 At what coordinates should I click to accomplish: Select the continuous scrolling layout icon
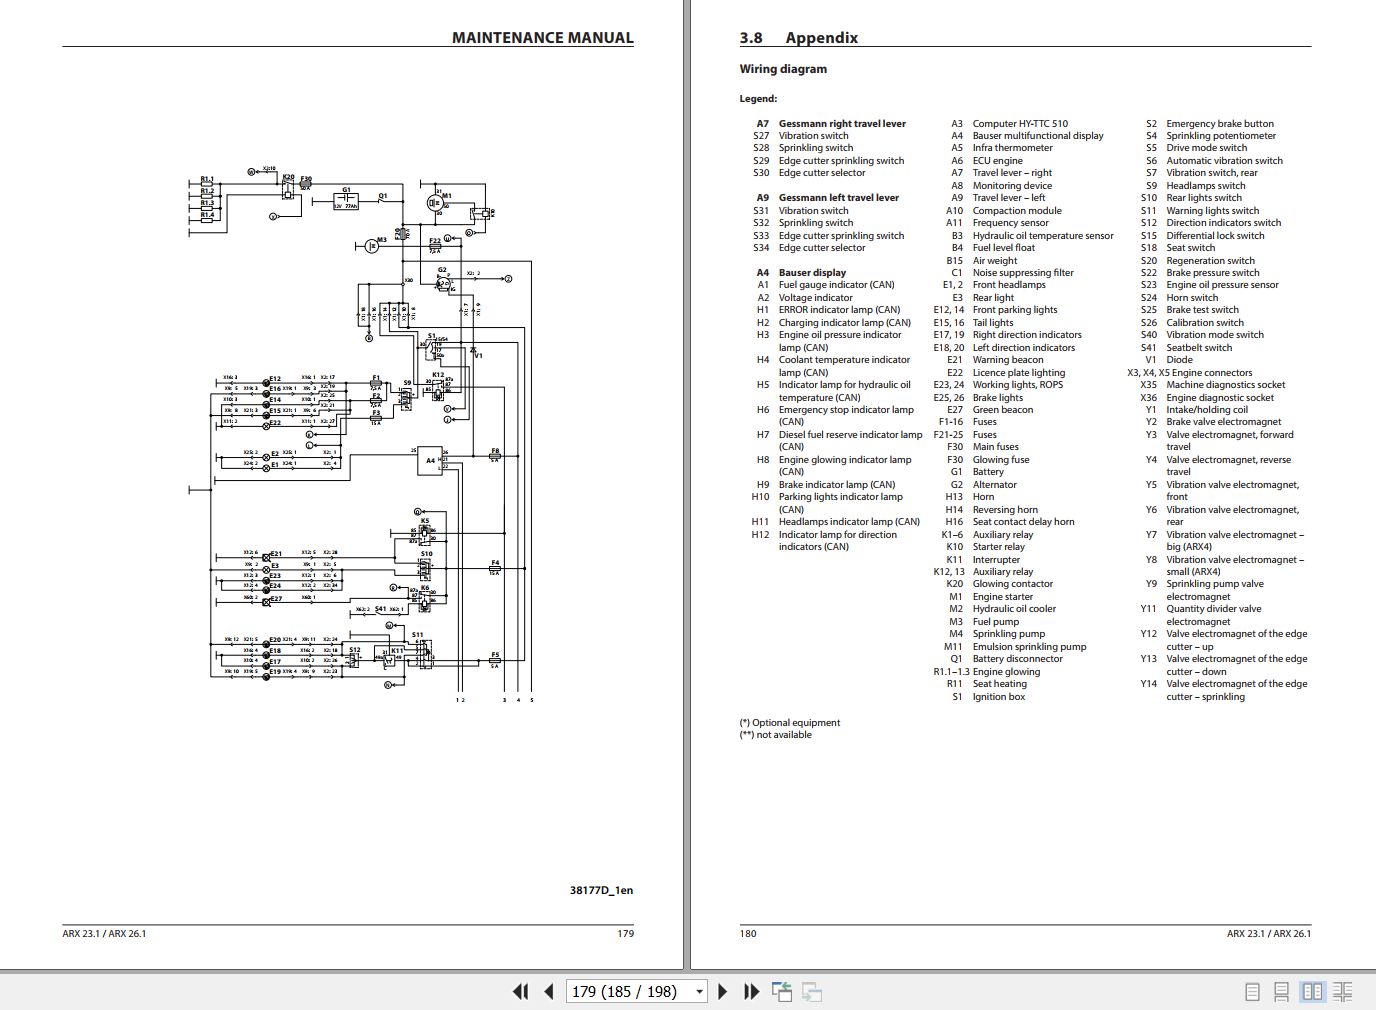tap(1282, 991)
